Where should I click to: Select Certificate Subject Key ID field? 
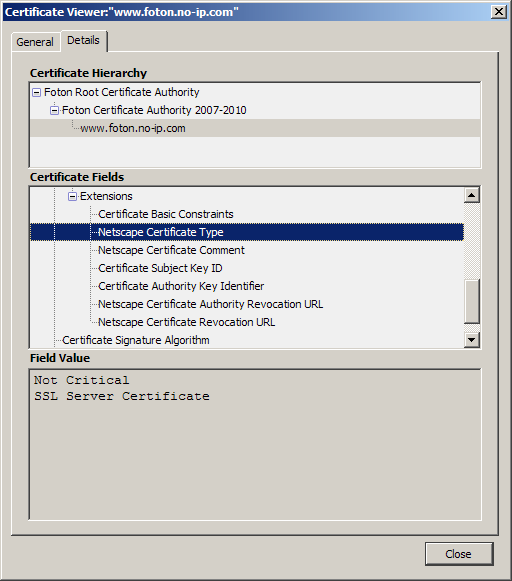tap(160, 268)
